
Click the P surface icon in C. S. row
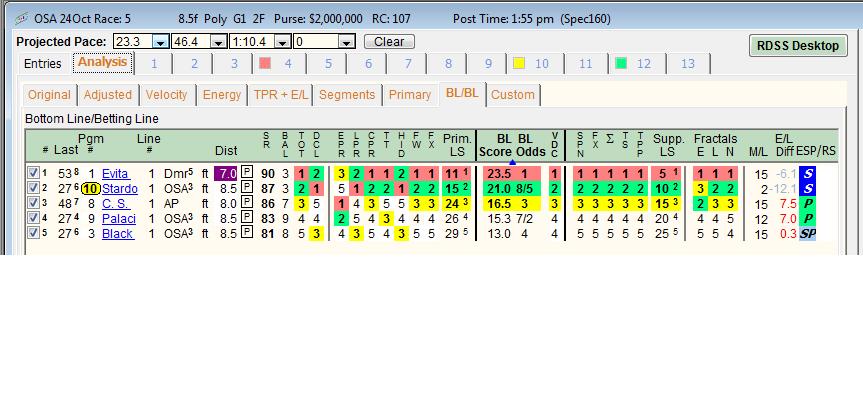pyautogui.click(x=247, y=204)
